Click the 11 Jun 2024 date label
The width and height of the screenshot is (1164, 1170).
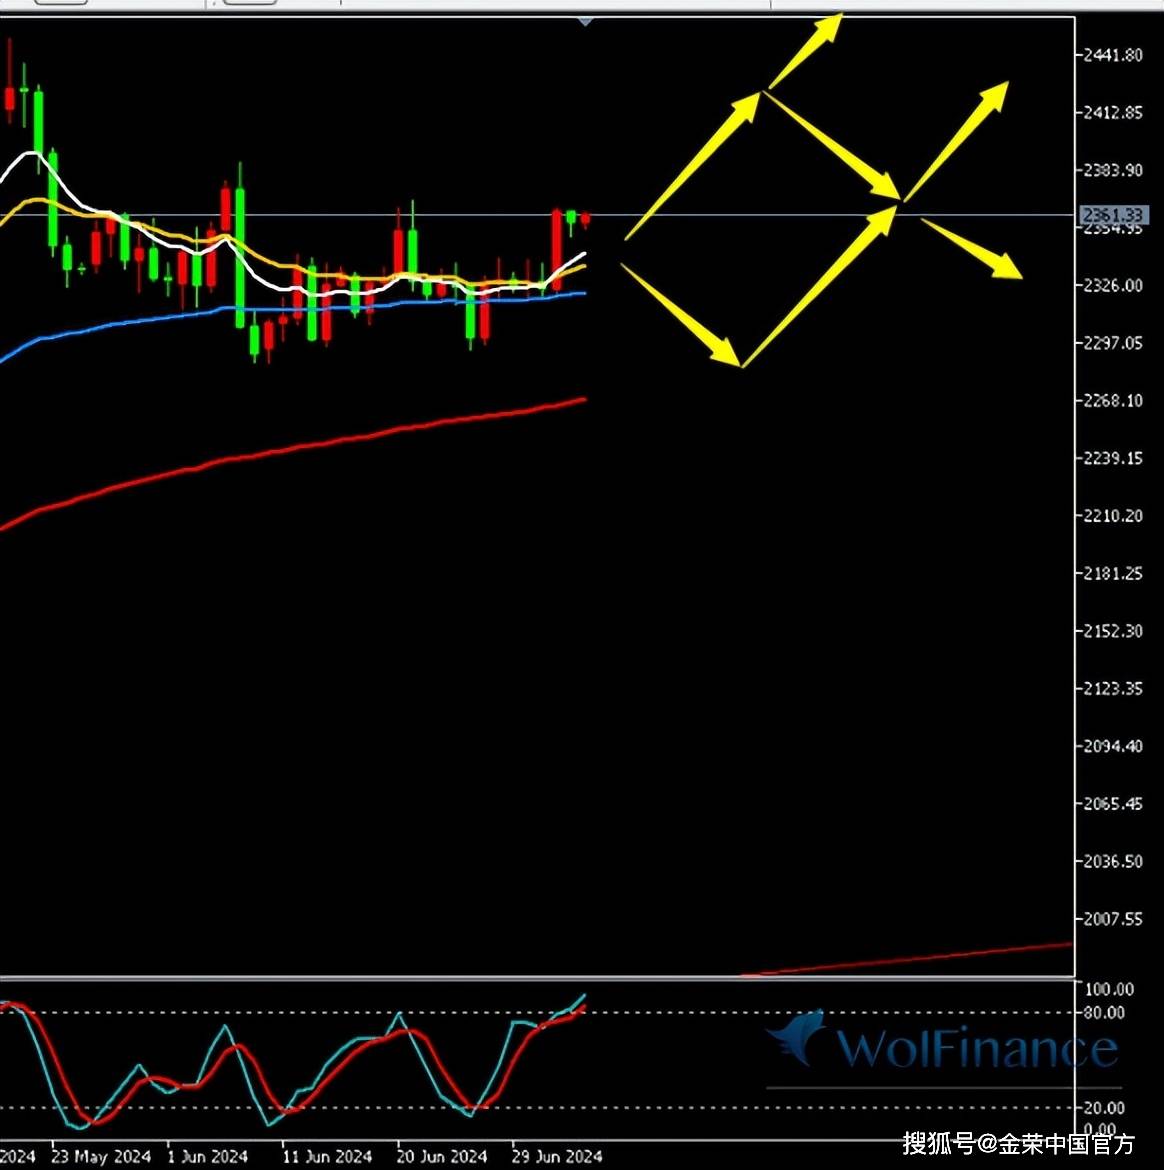coord(327,1157)
